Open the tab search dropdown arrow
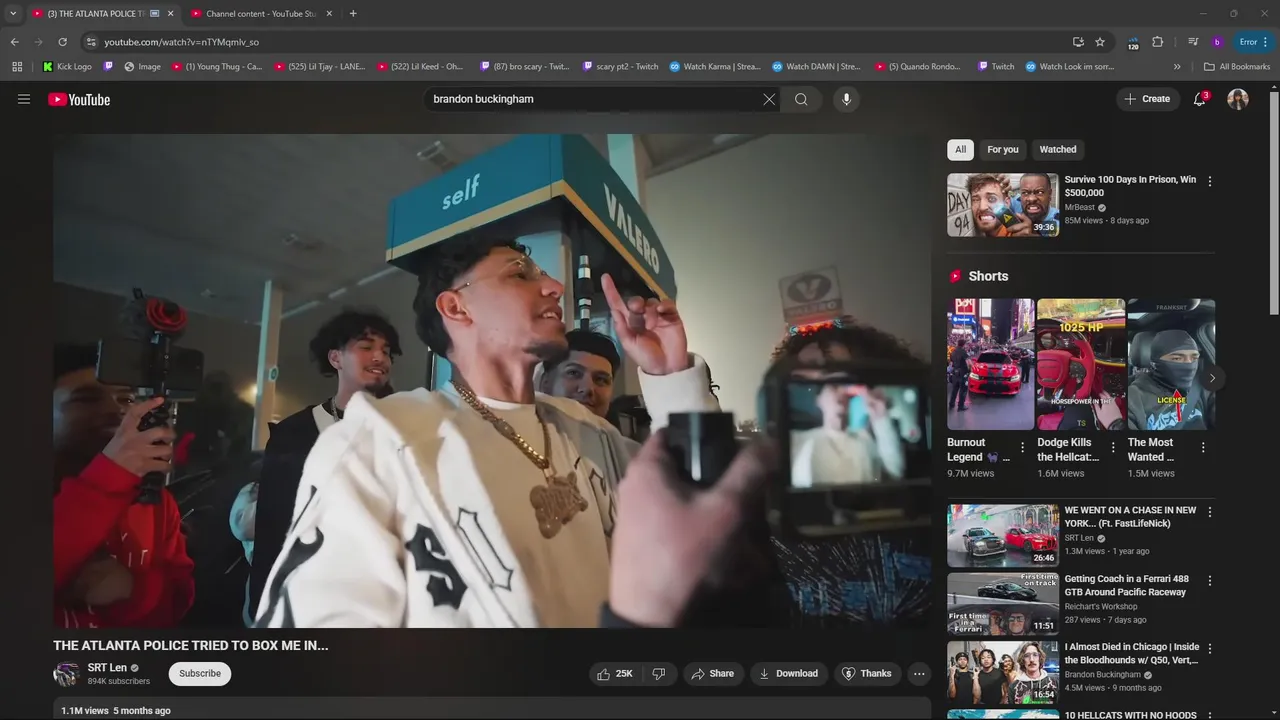The image size is (1280, 720). tap(13, 13)
